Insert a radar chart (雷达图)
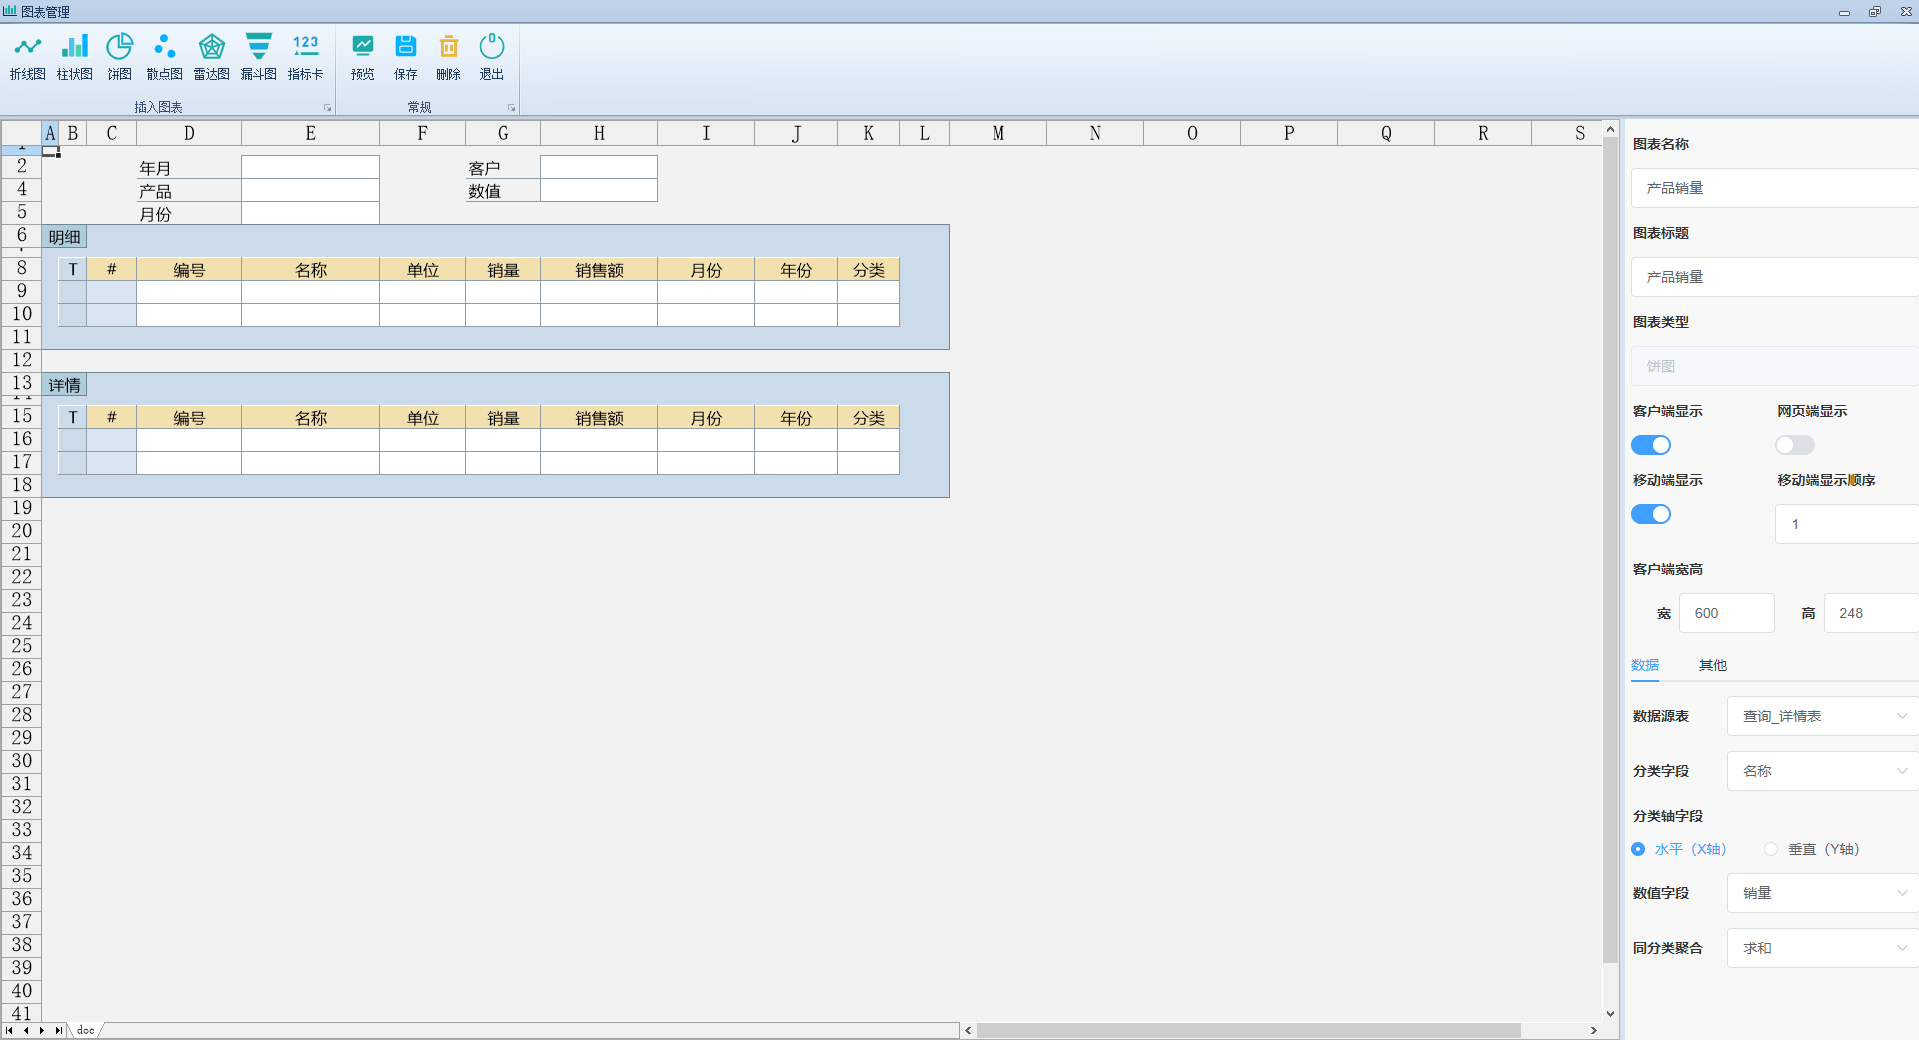The height and width of the screenshot is (1040, 1919). pyautogui.click(x=211, y=56)
